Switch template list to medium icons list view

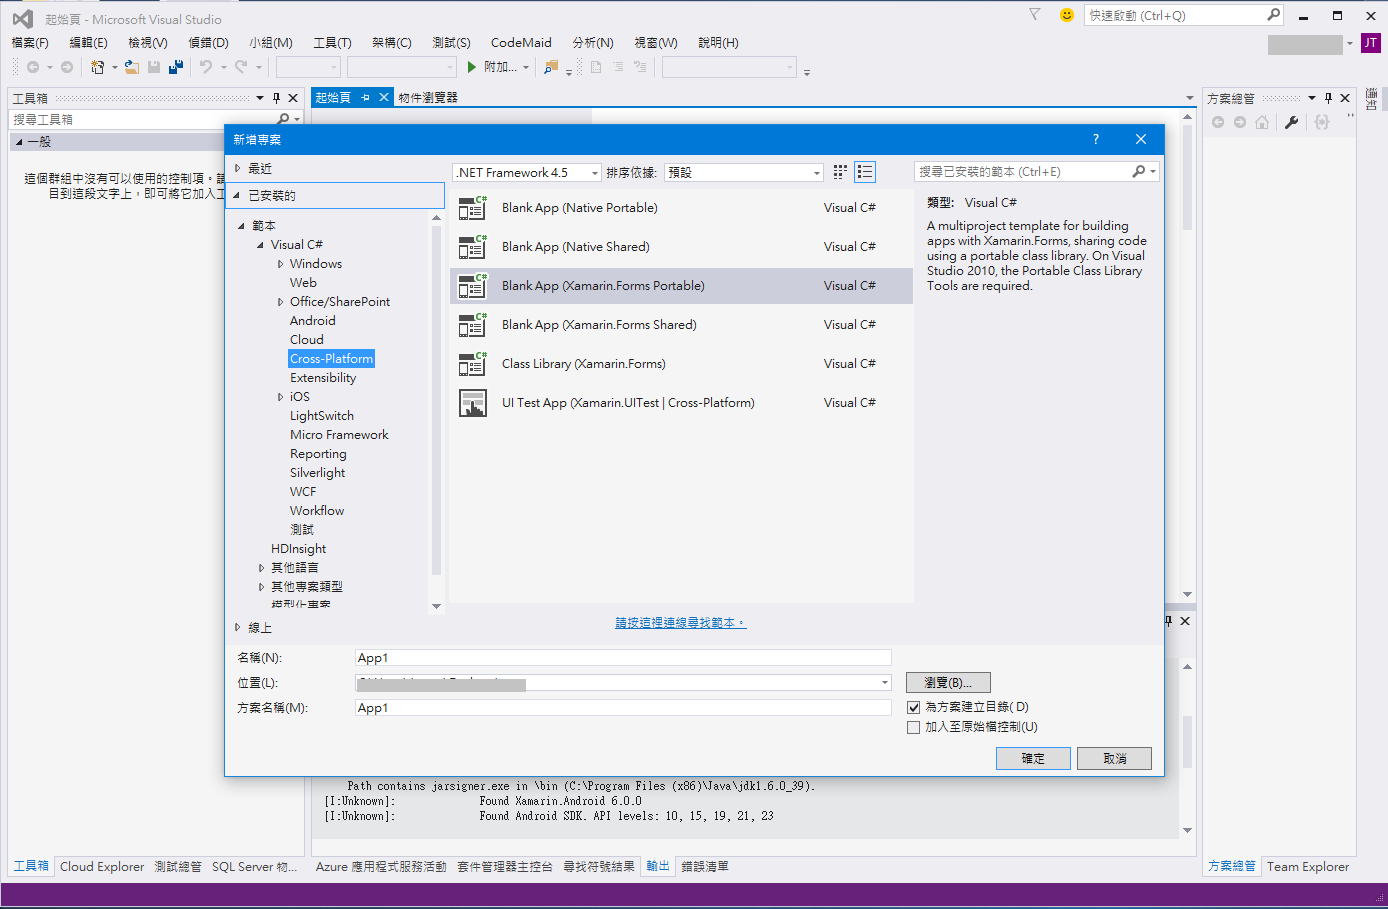865,172
